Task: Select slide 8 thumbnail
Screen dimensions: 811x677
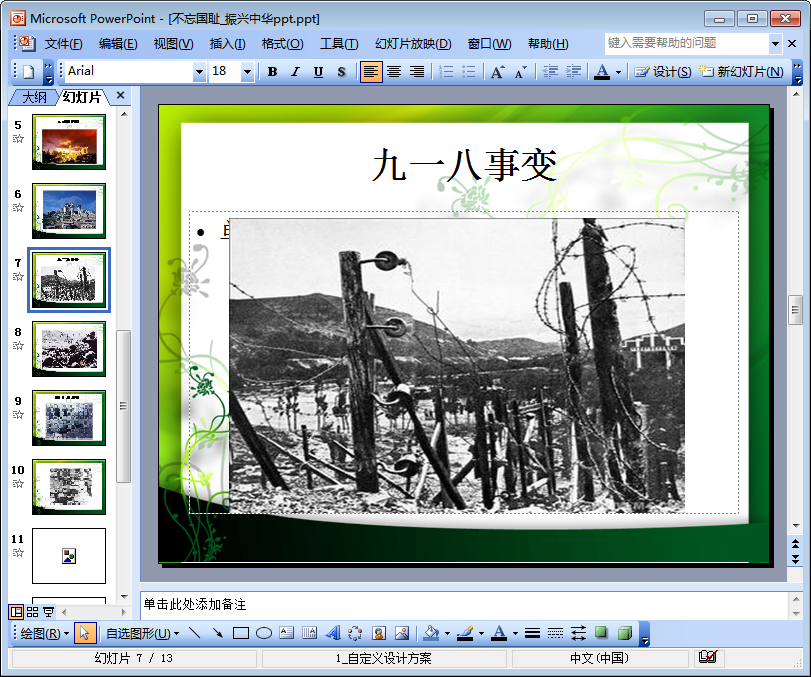Action: pyautogui.click(x=69, y=349)
